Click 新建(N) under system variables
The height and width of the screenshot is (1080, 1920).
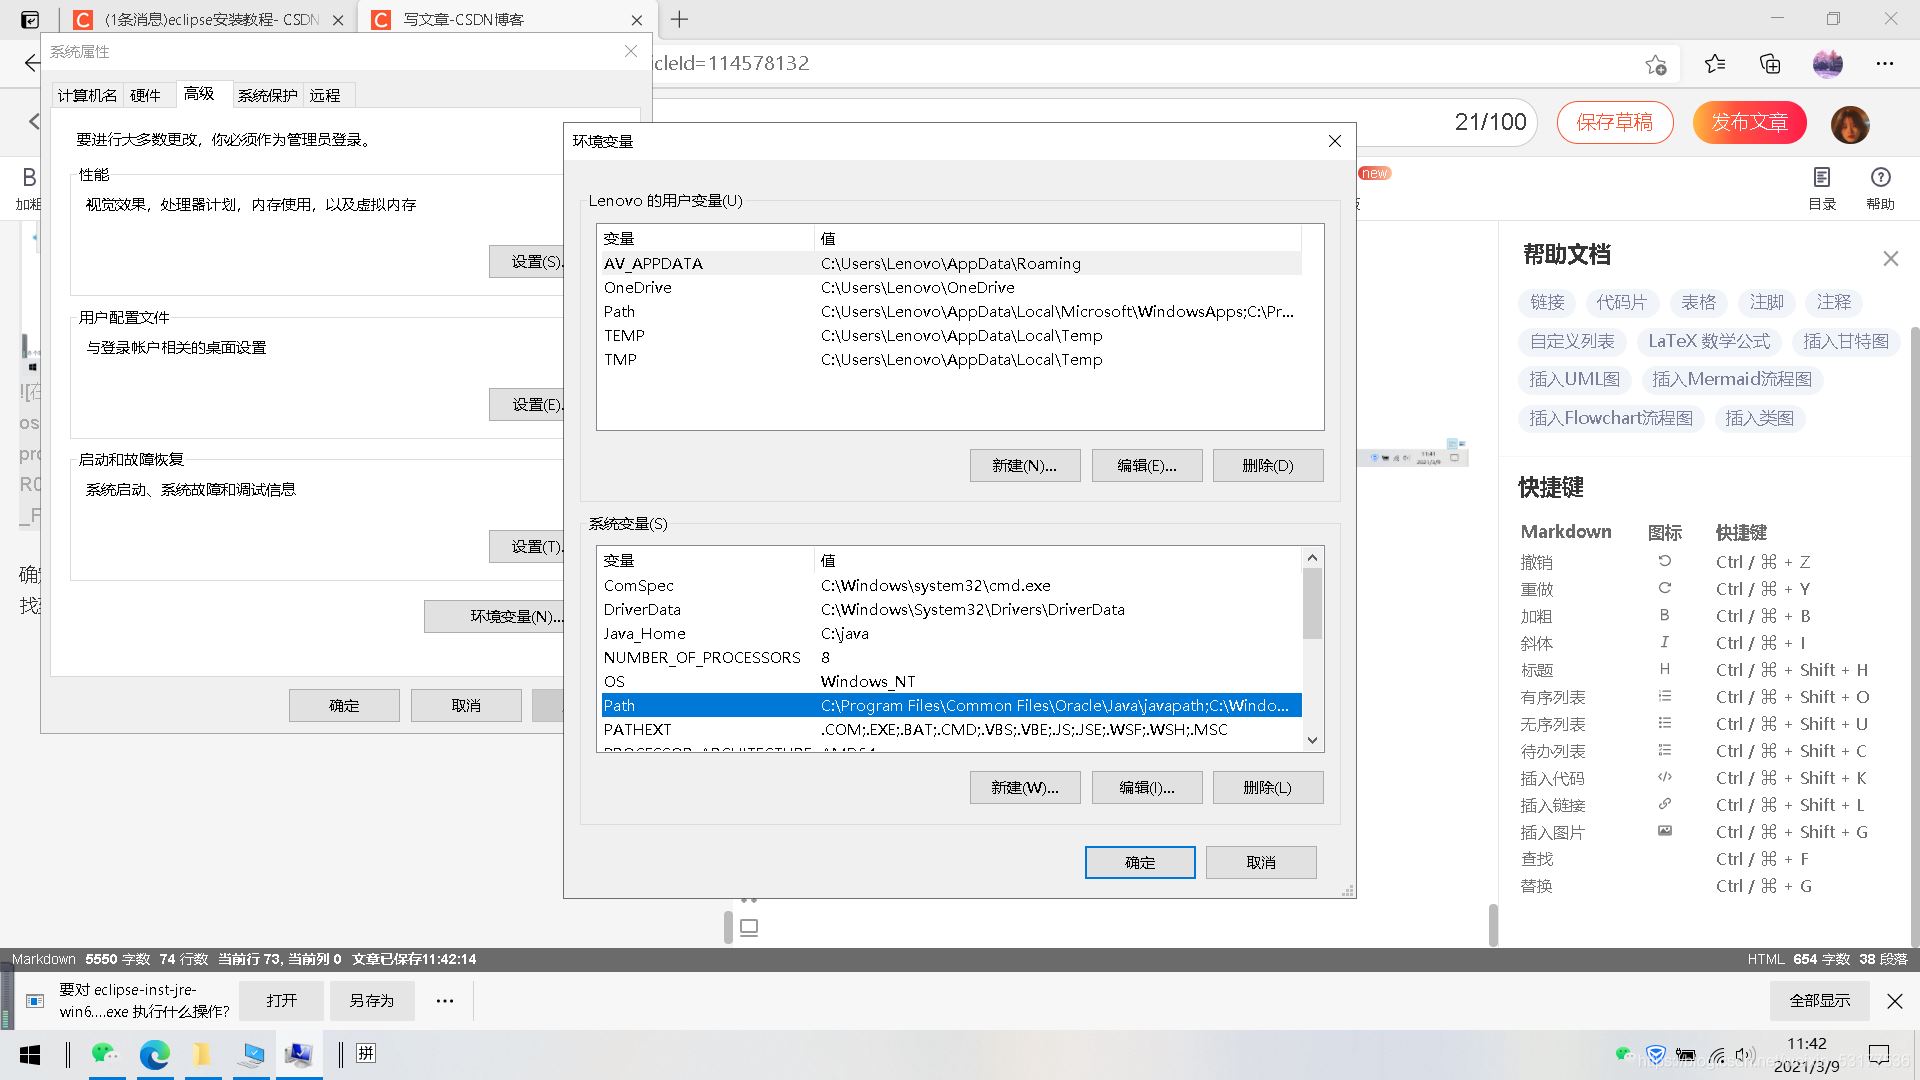coord(1024,787)
